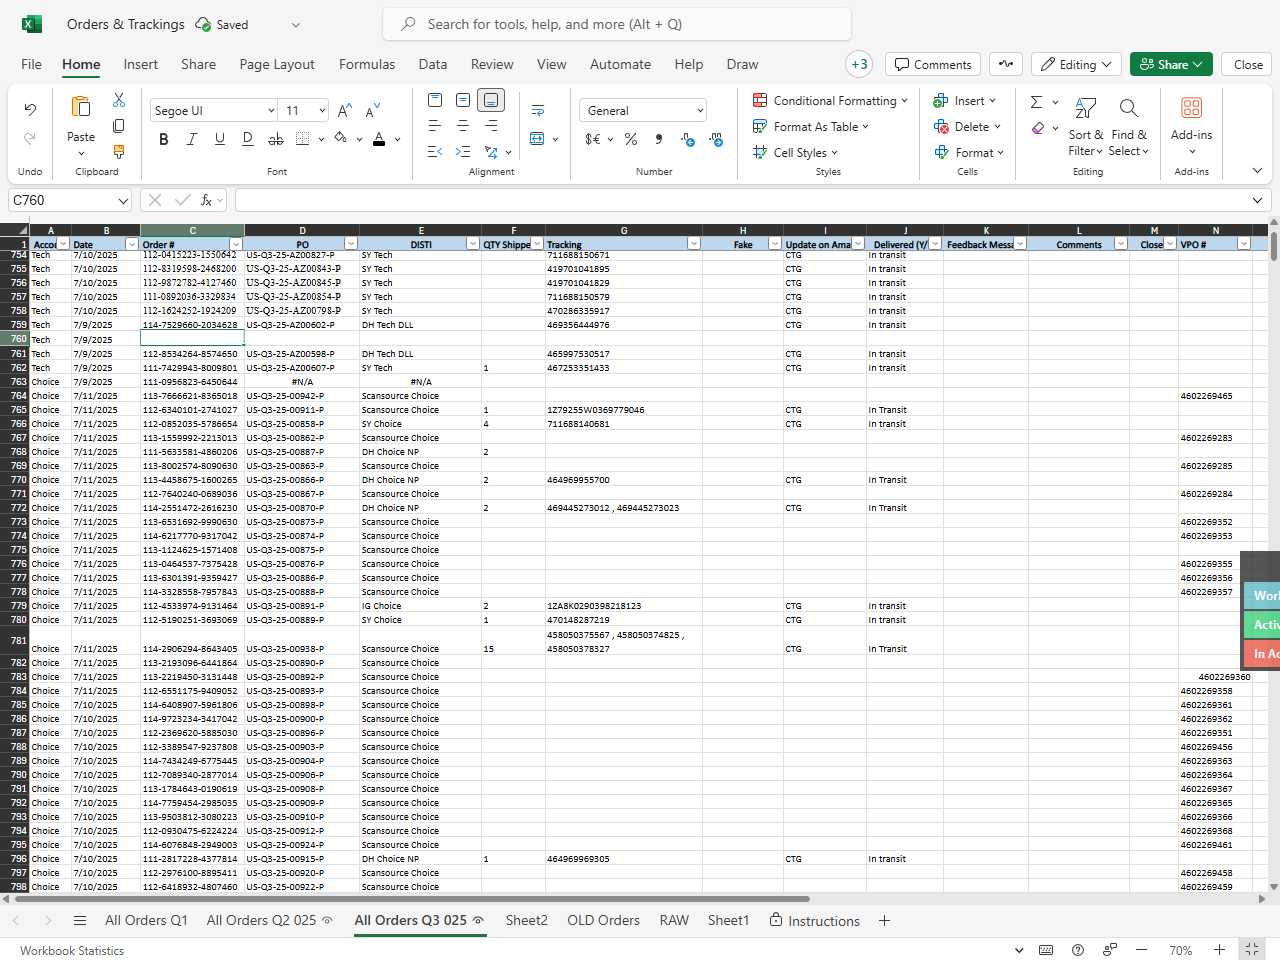Apply comma style number format
The image size is (1280, 960).
[659, 139]
